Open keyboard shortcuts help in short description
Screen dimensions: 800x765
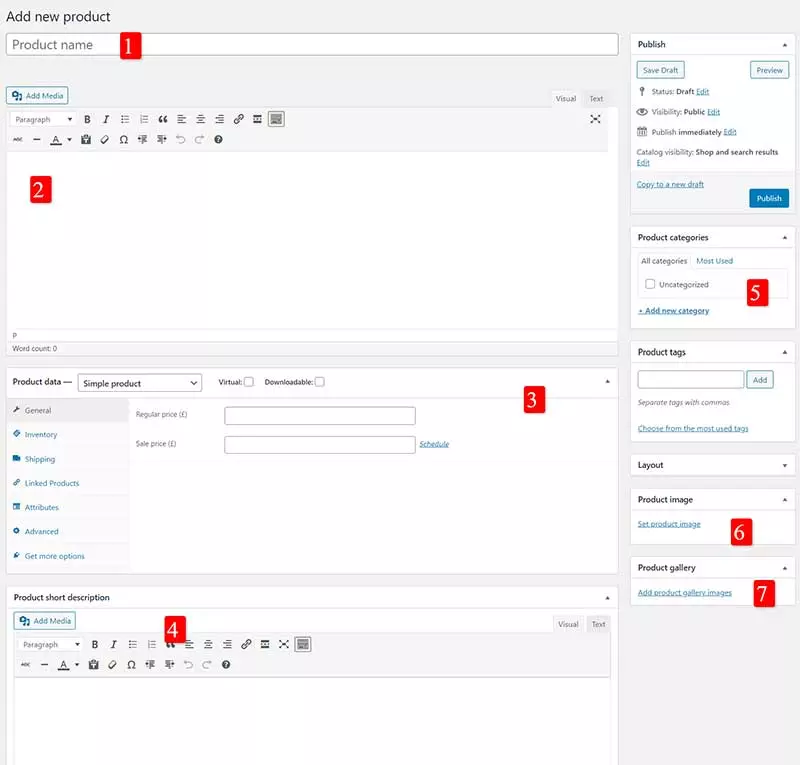tap(226, 664)
